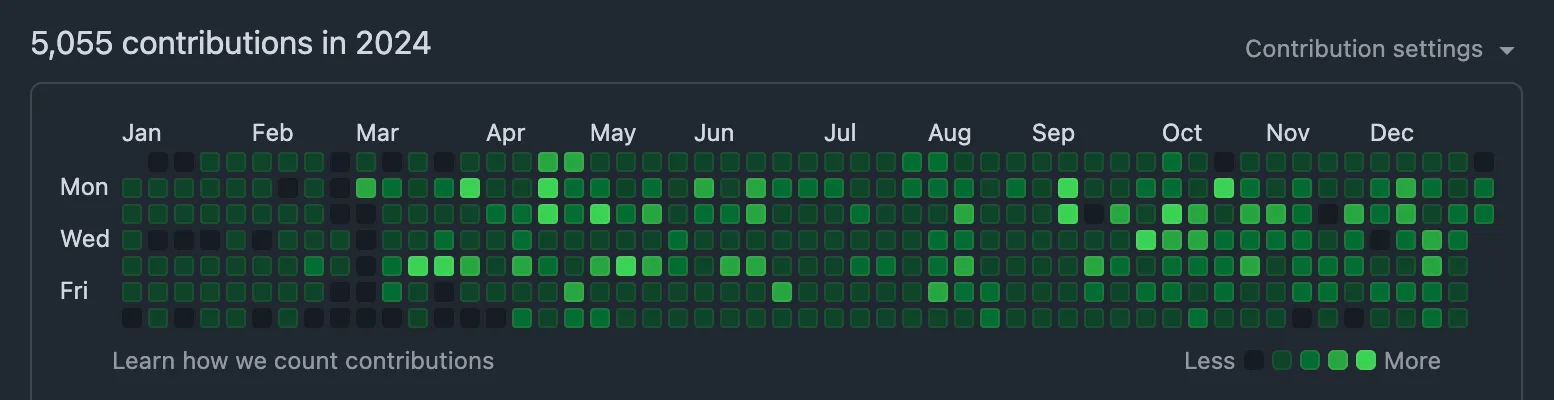Click the Mon weekday label
Viewport: 1554px width, 400px height.
click(84, 187)
